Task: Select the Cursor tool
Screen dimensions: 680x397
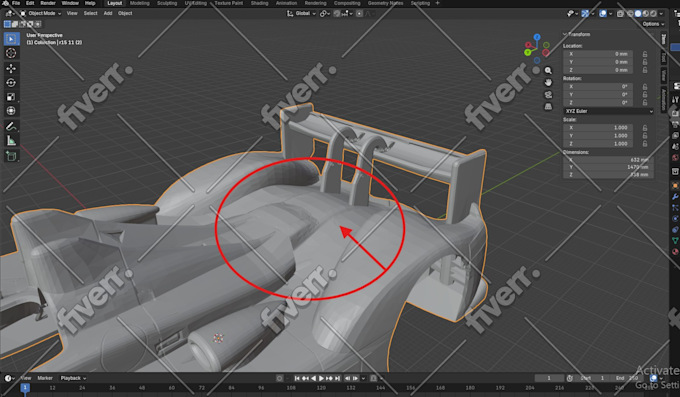Action: (x=11, y=53)
